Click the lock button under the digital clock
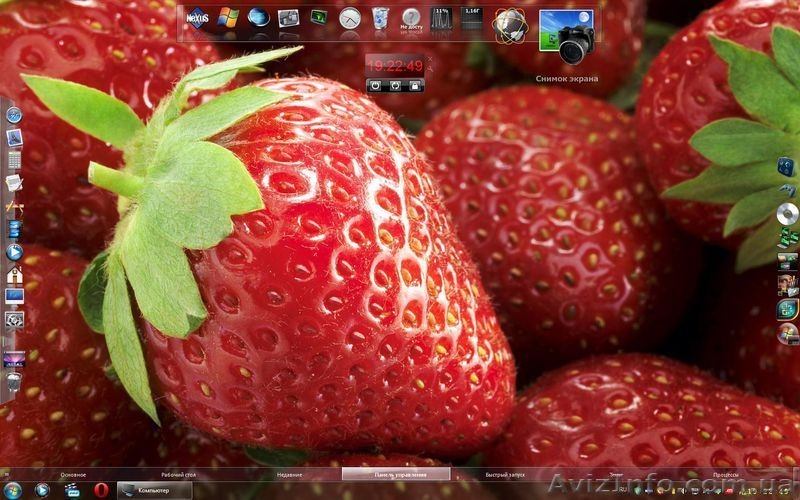800x500 pixels. point(414,86)
